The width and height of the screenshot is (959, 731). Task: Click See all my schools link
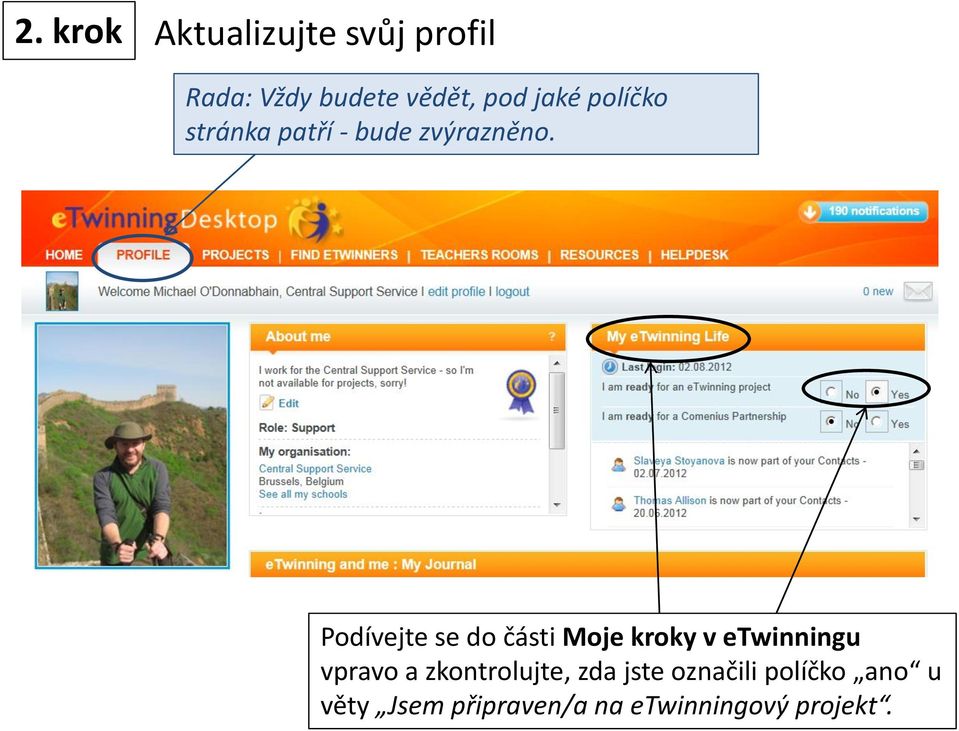tap(303, 494)
